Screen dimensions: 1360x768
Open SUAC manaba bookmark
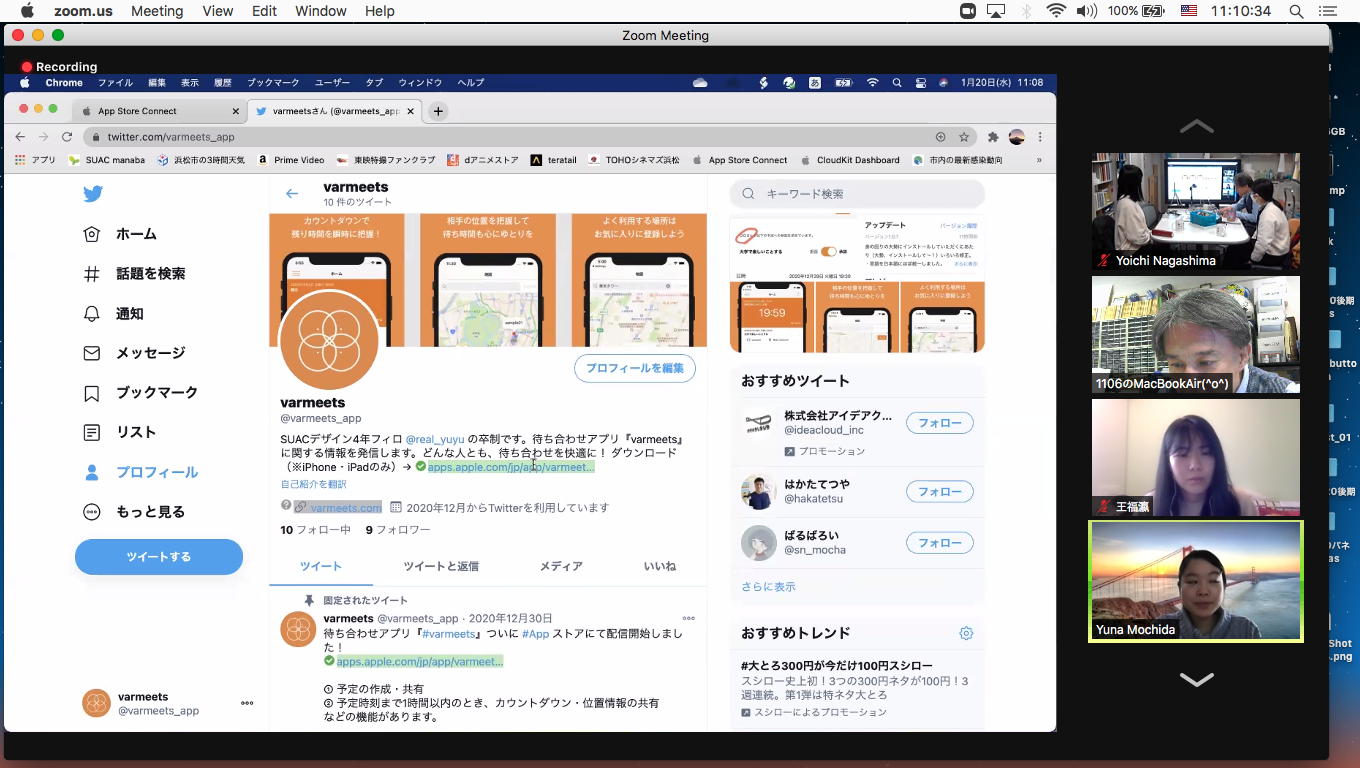point(107,160)
